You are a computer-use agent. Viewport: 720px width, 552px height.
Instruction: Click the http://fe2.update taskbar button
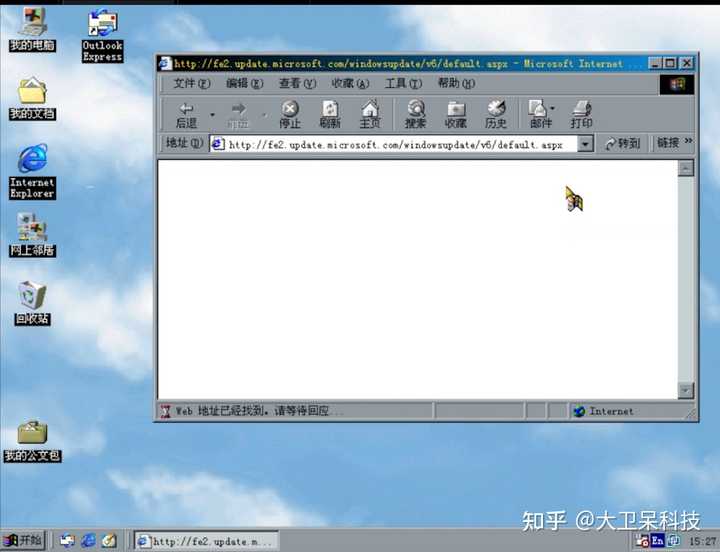click(207, 541)
